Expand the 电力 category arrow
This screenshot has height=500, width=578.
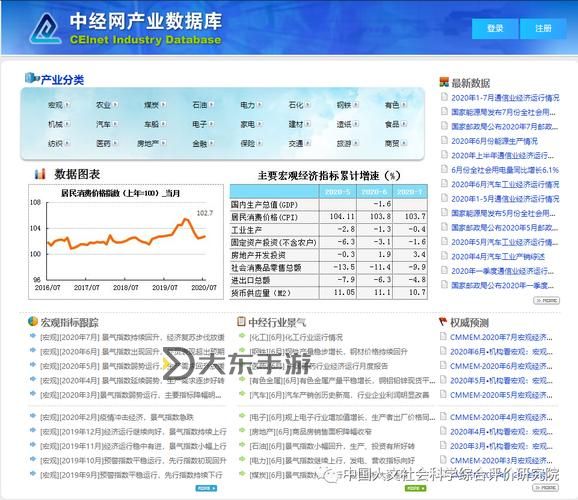pos(260,105)
